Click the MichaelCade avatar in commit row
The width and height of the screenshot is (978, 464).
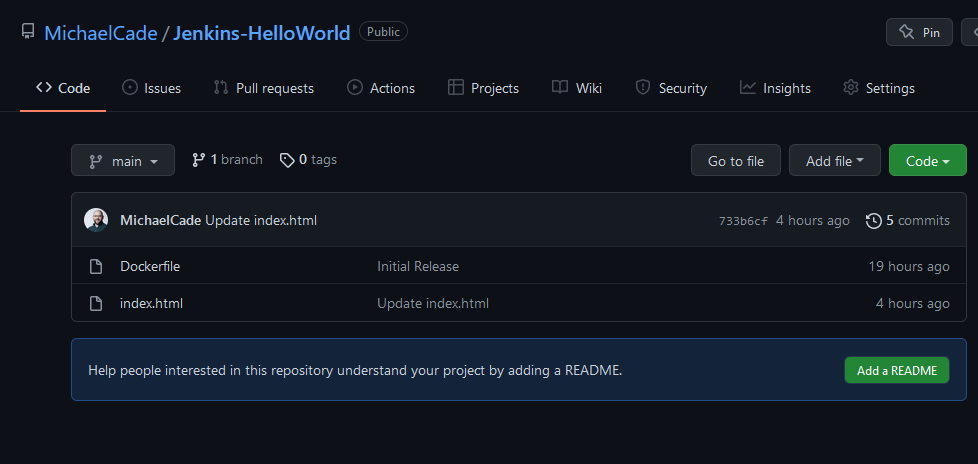(96, 220)
